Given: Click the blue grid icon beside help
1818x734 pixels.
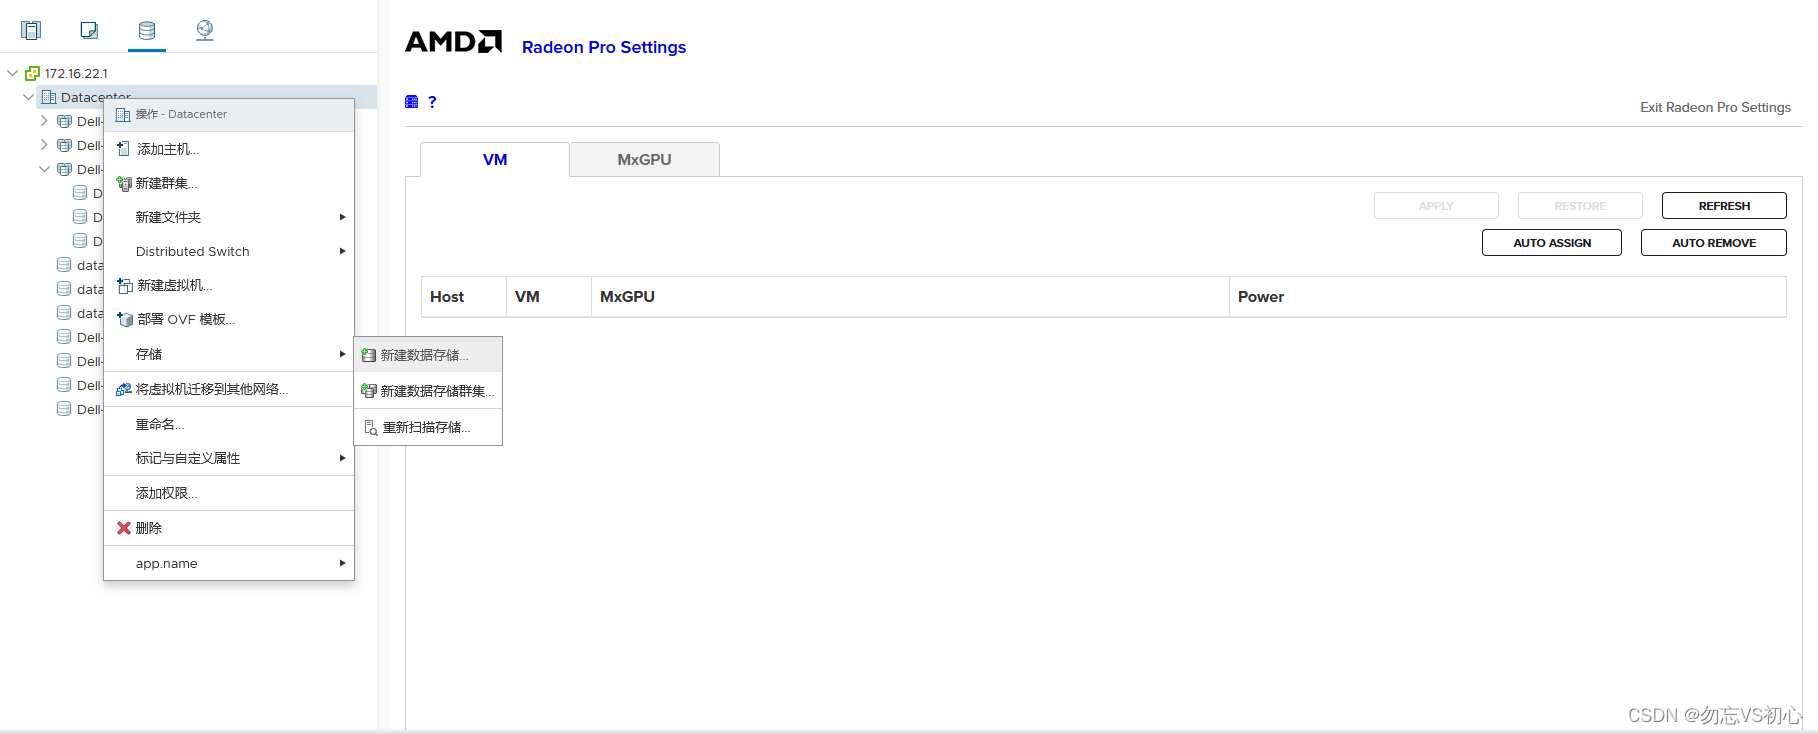Looking at the screenshot, I should (x=411, y=102).
